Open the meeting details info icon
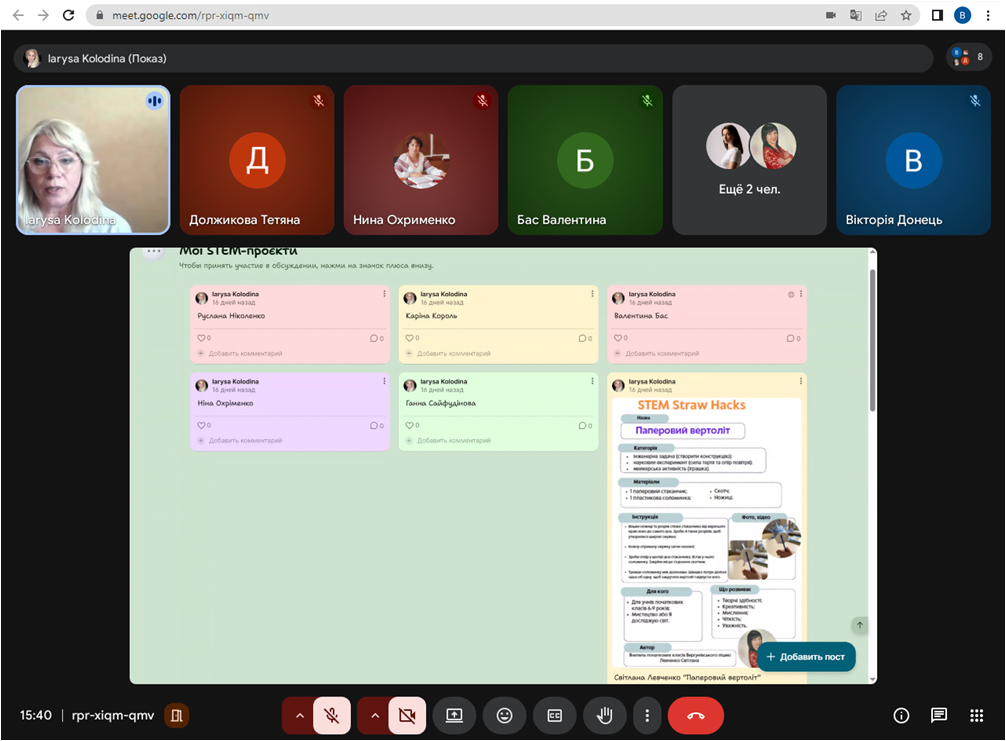 901,716
